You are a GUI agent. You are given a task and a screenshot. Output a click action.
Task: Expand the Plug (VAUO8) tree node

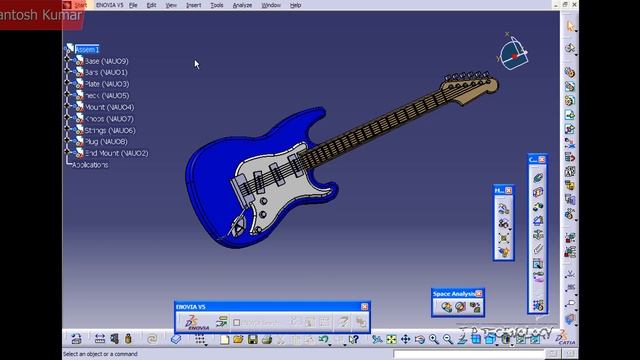point(67,141)
